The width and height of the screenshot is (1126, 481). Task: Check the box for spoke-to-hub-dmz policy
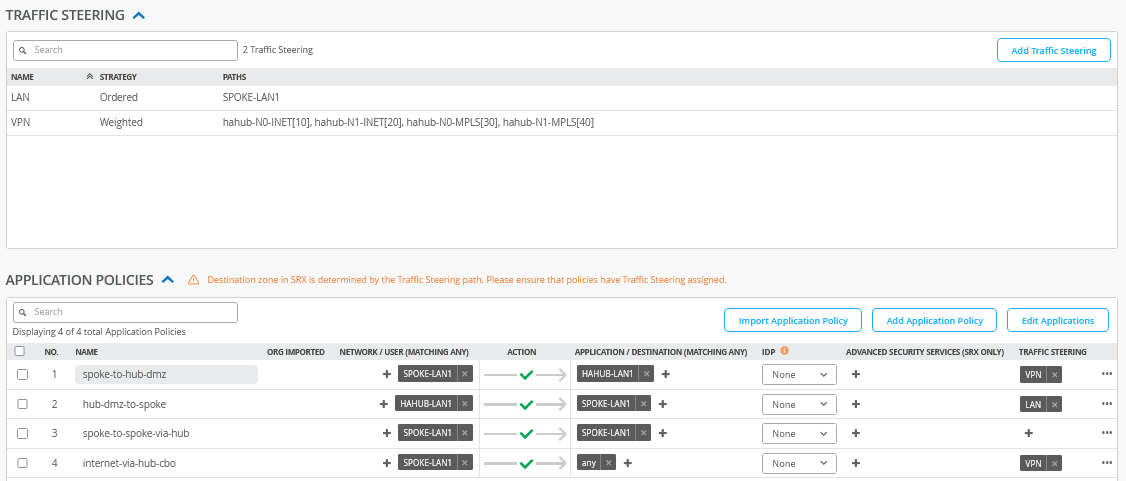coord(22,374)
